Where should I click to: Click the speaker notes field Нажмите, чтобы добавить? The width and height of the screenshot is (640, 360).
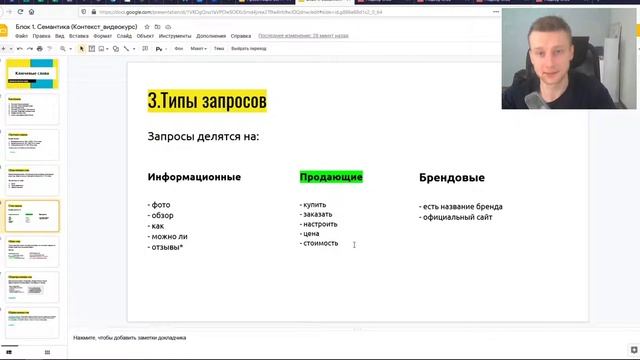130,338
